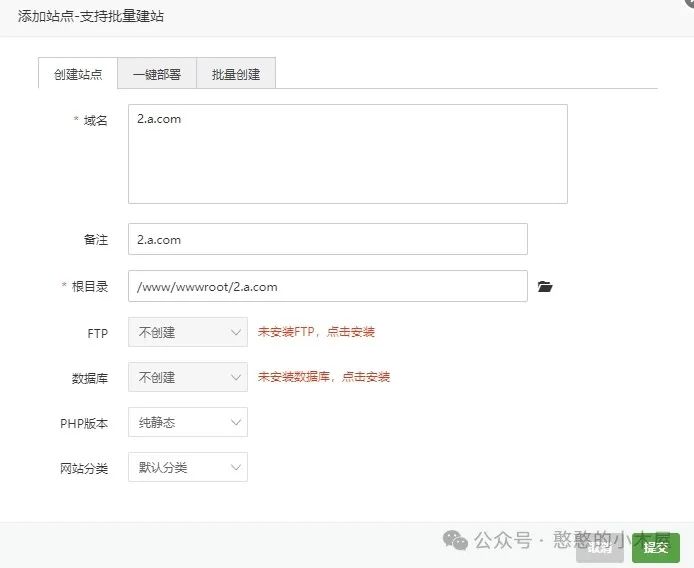Click the 域名 field label
Screen dimensions: 694x568
[95, 120]
